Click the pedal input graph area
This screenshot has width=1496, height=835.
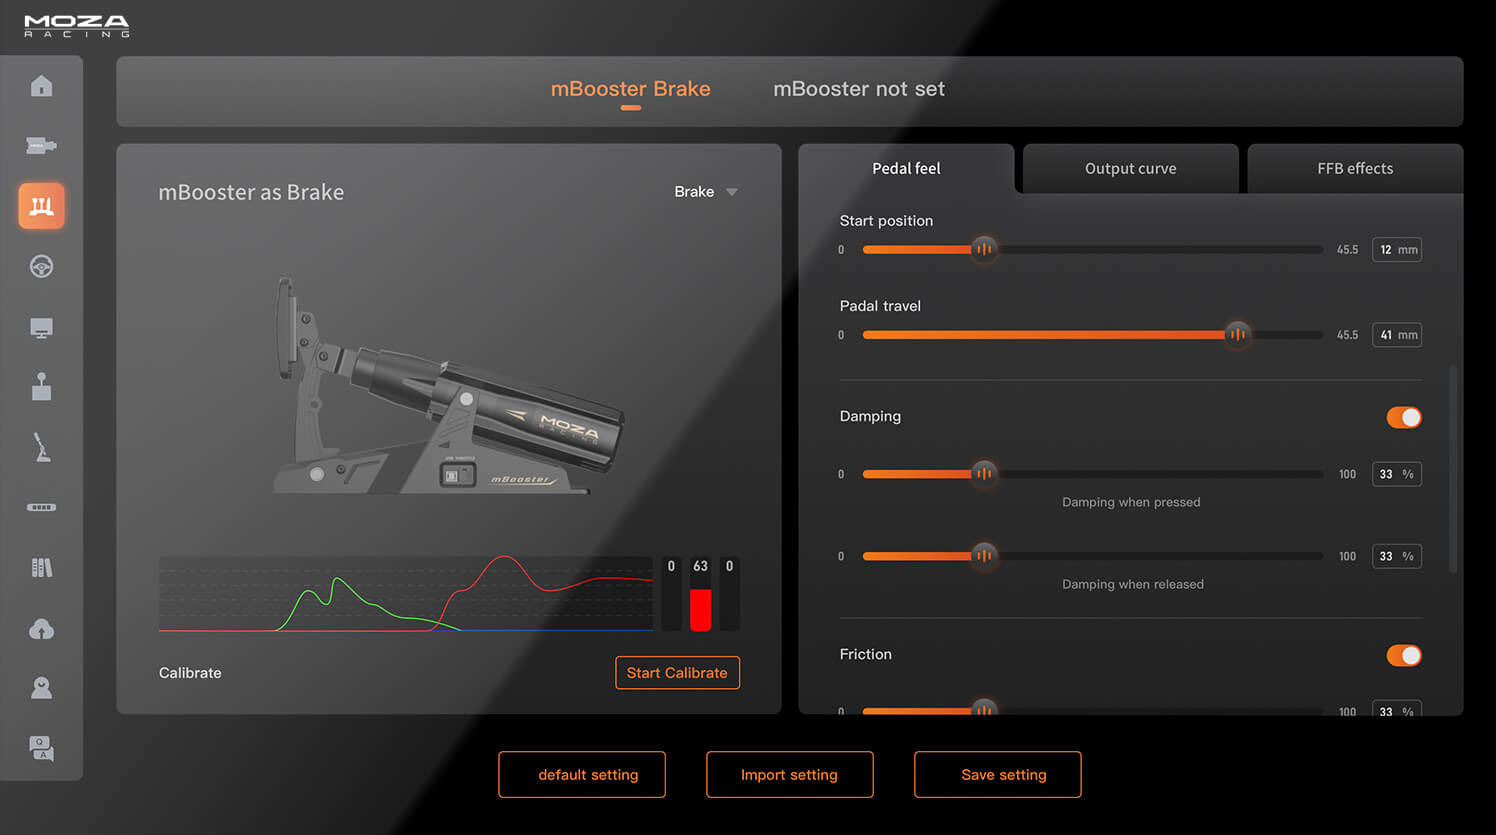pos(406,594)
